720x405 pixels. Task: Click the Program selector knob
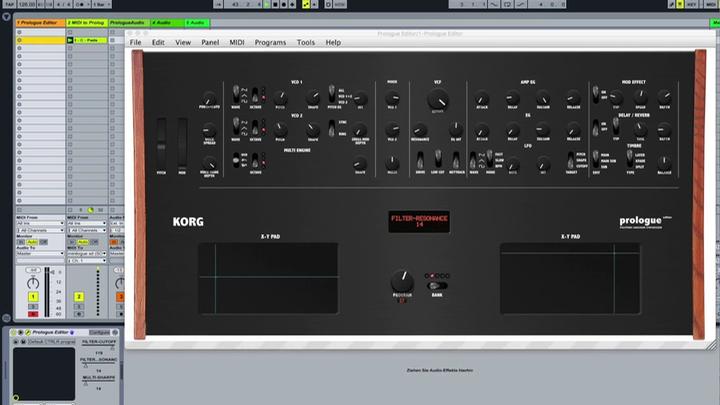point(402,281)
